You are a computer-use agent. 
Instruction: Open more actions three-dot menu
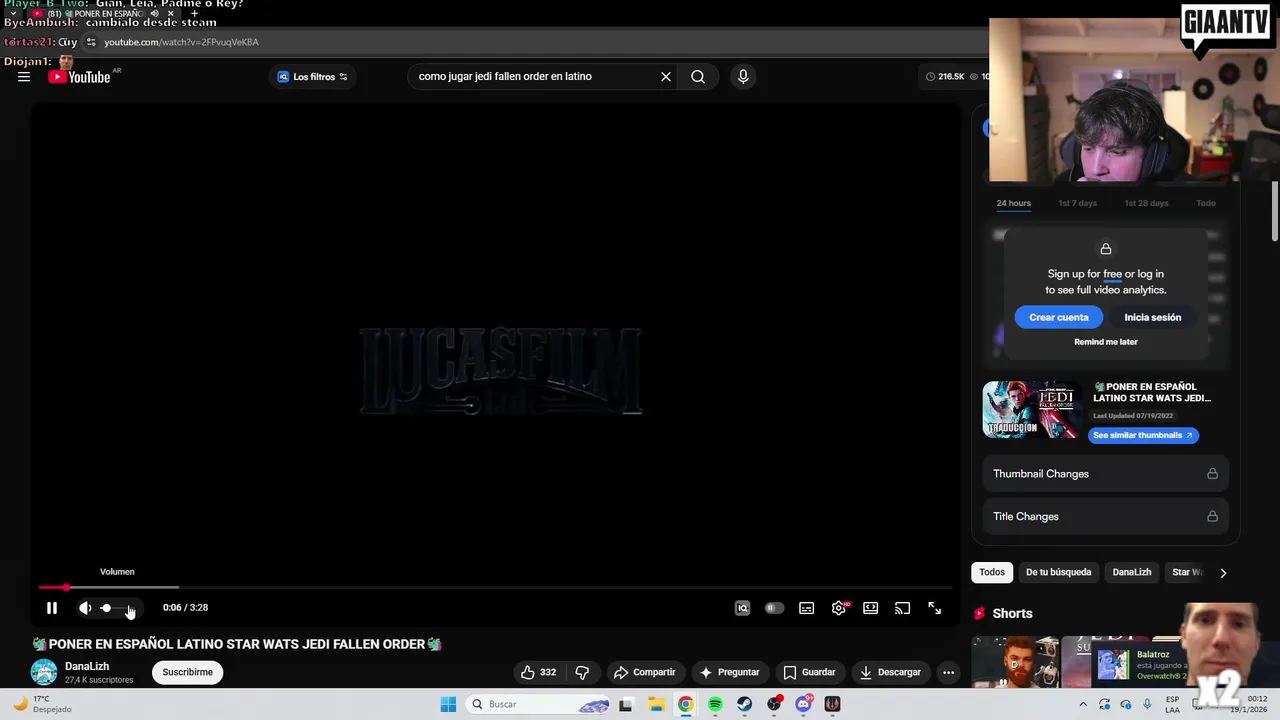point(949,672)
